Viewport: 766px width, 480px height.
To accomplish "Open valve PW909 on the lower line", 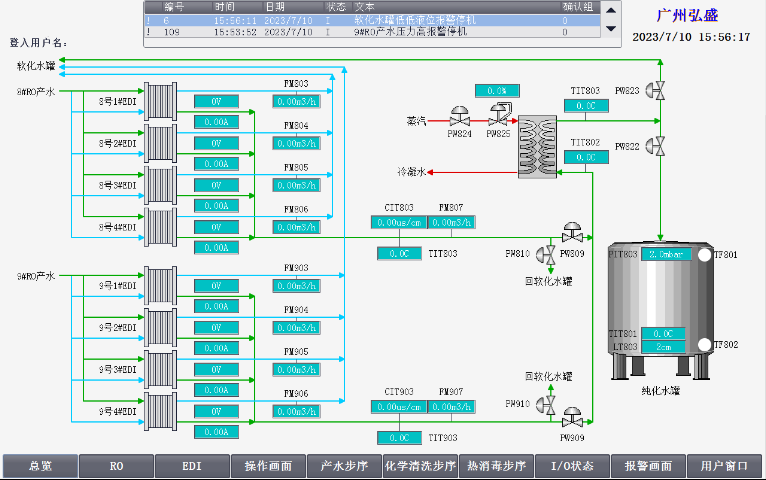I will click(573, 418).
